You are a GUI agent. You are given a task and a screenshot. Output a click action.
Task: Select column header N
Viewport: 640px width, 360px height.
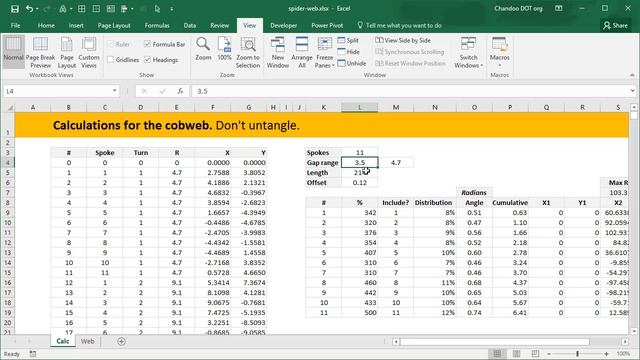coord(435,107)
